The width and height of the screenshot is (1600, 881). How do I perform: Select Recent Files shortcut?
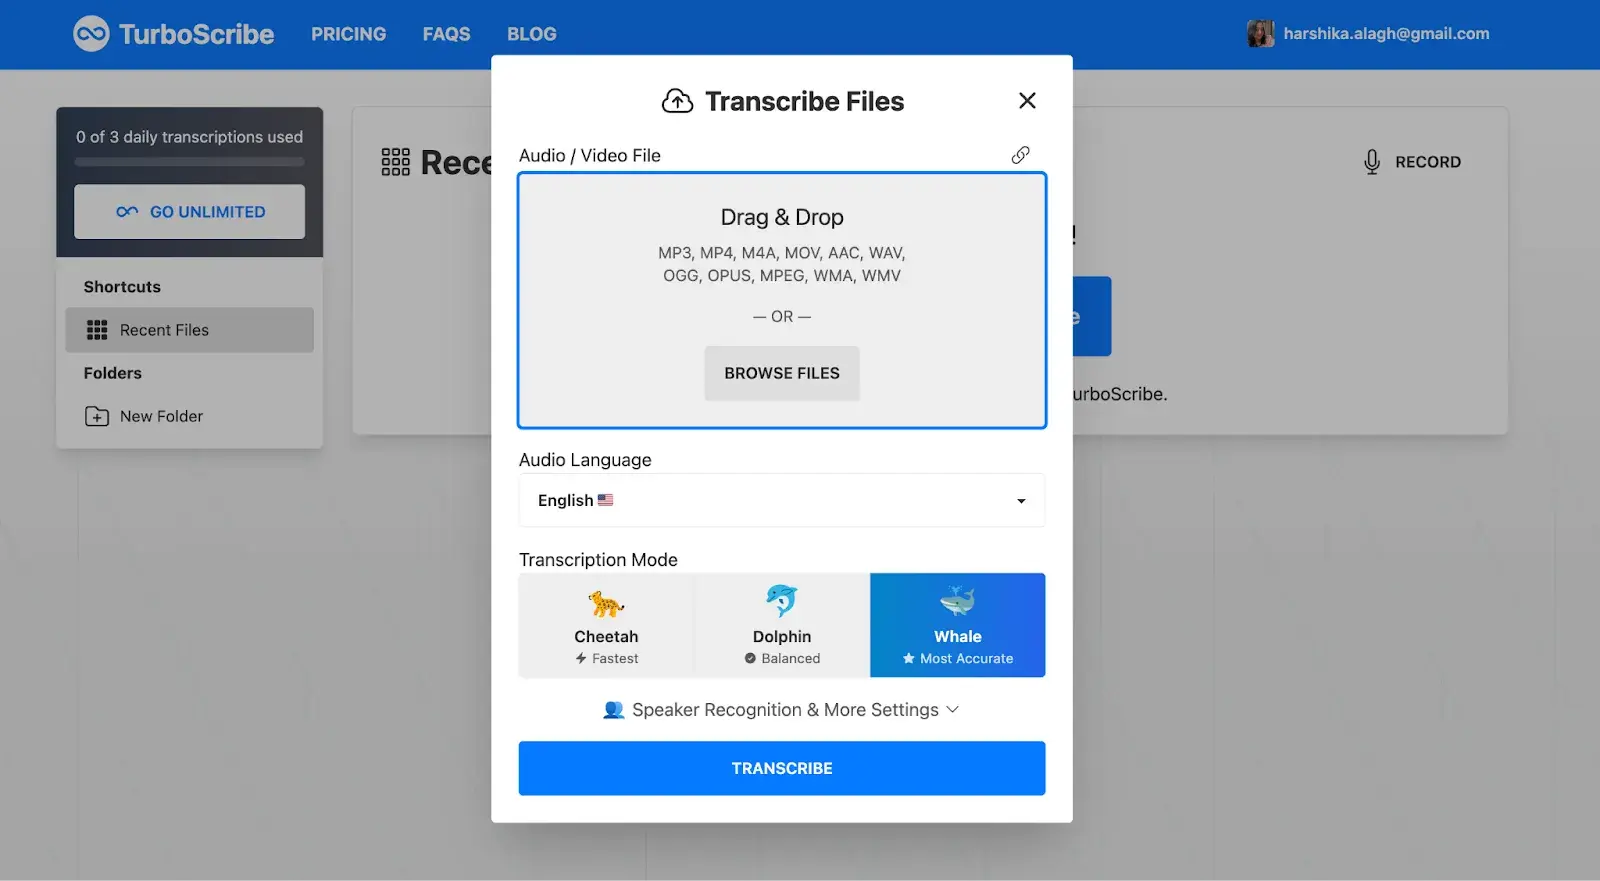[190, 330]
